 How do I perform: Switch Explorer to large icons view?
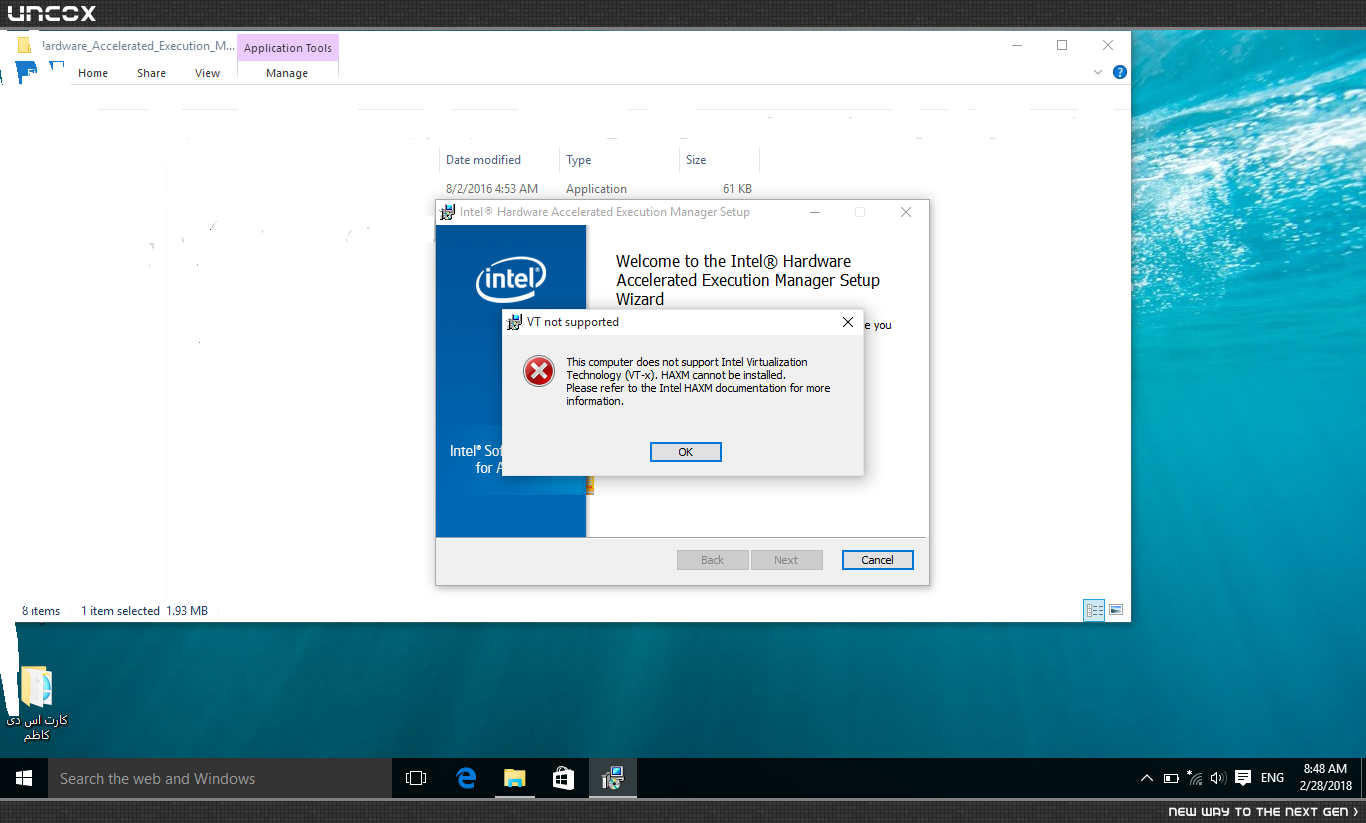point(1116,610)
